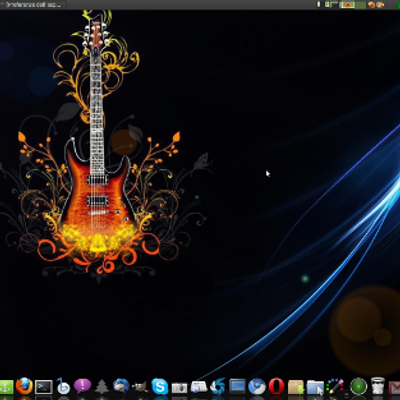The height and width of the screenshot is (400, 400).
Task: Click the 'Preferenze dell'app...' taskbar window button
Action: click(x=33, y=5)
